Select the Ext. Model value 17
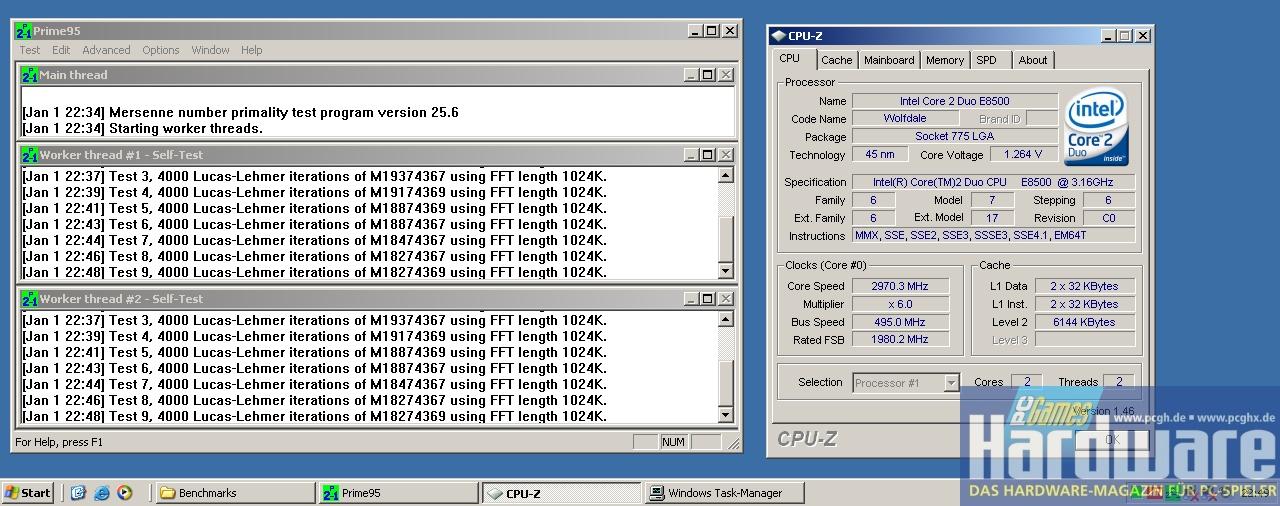 pos(992,218)
